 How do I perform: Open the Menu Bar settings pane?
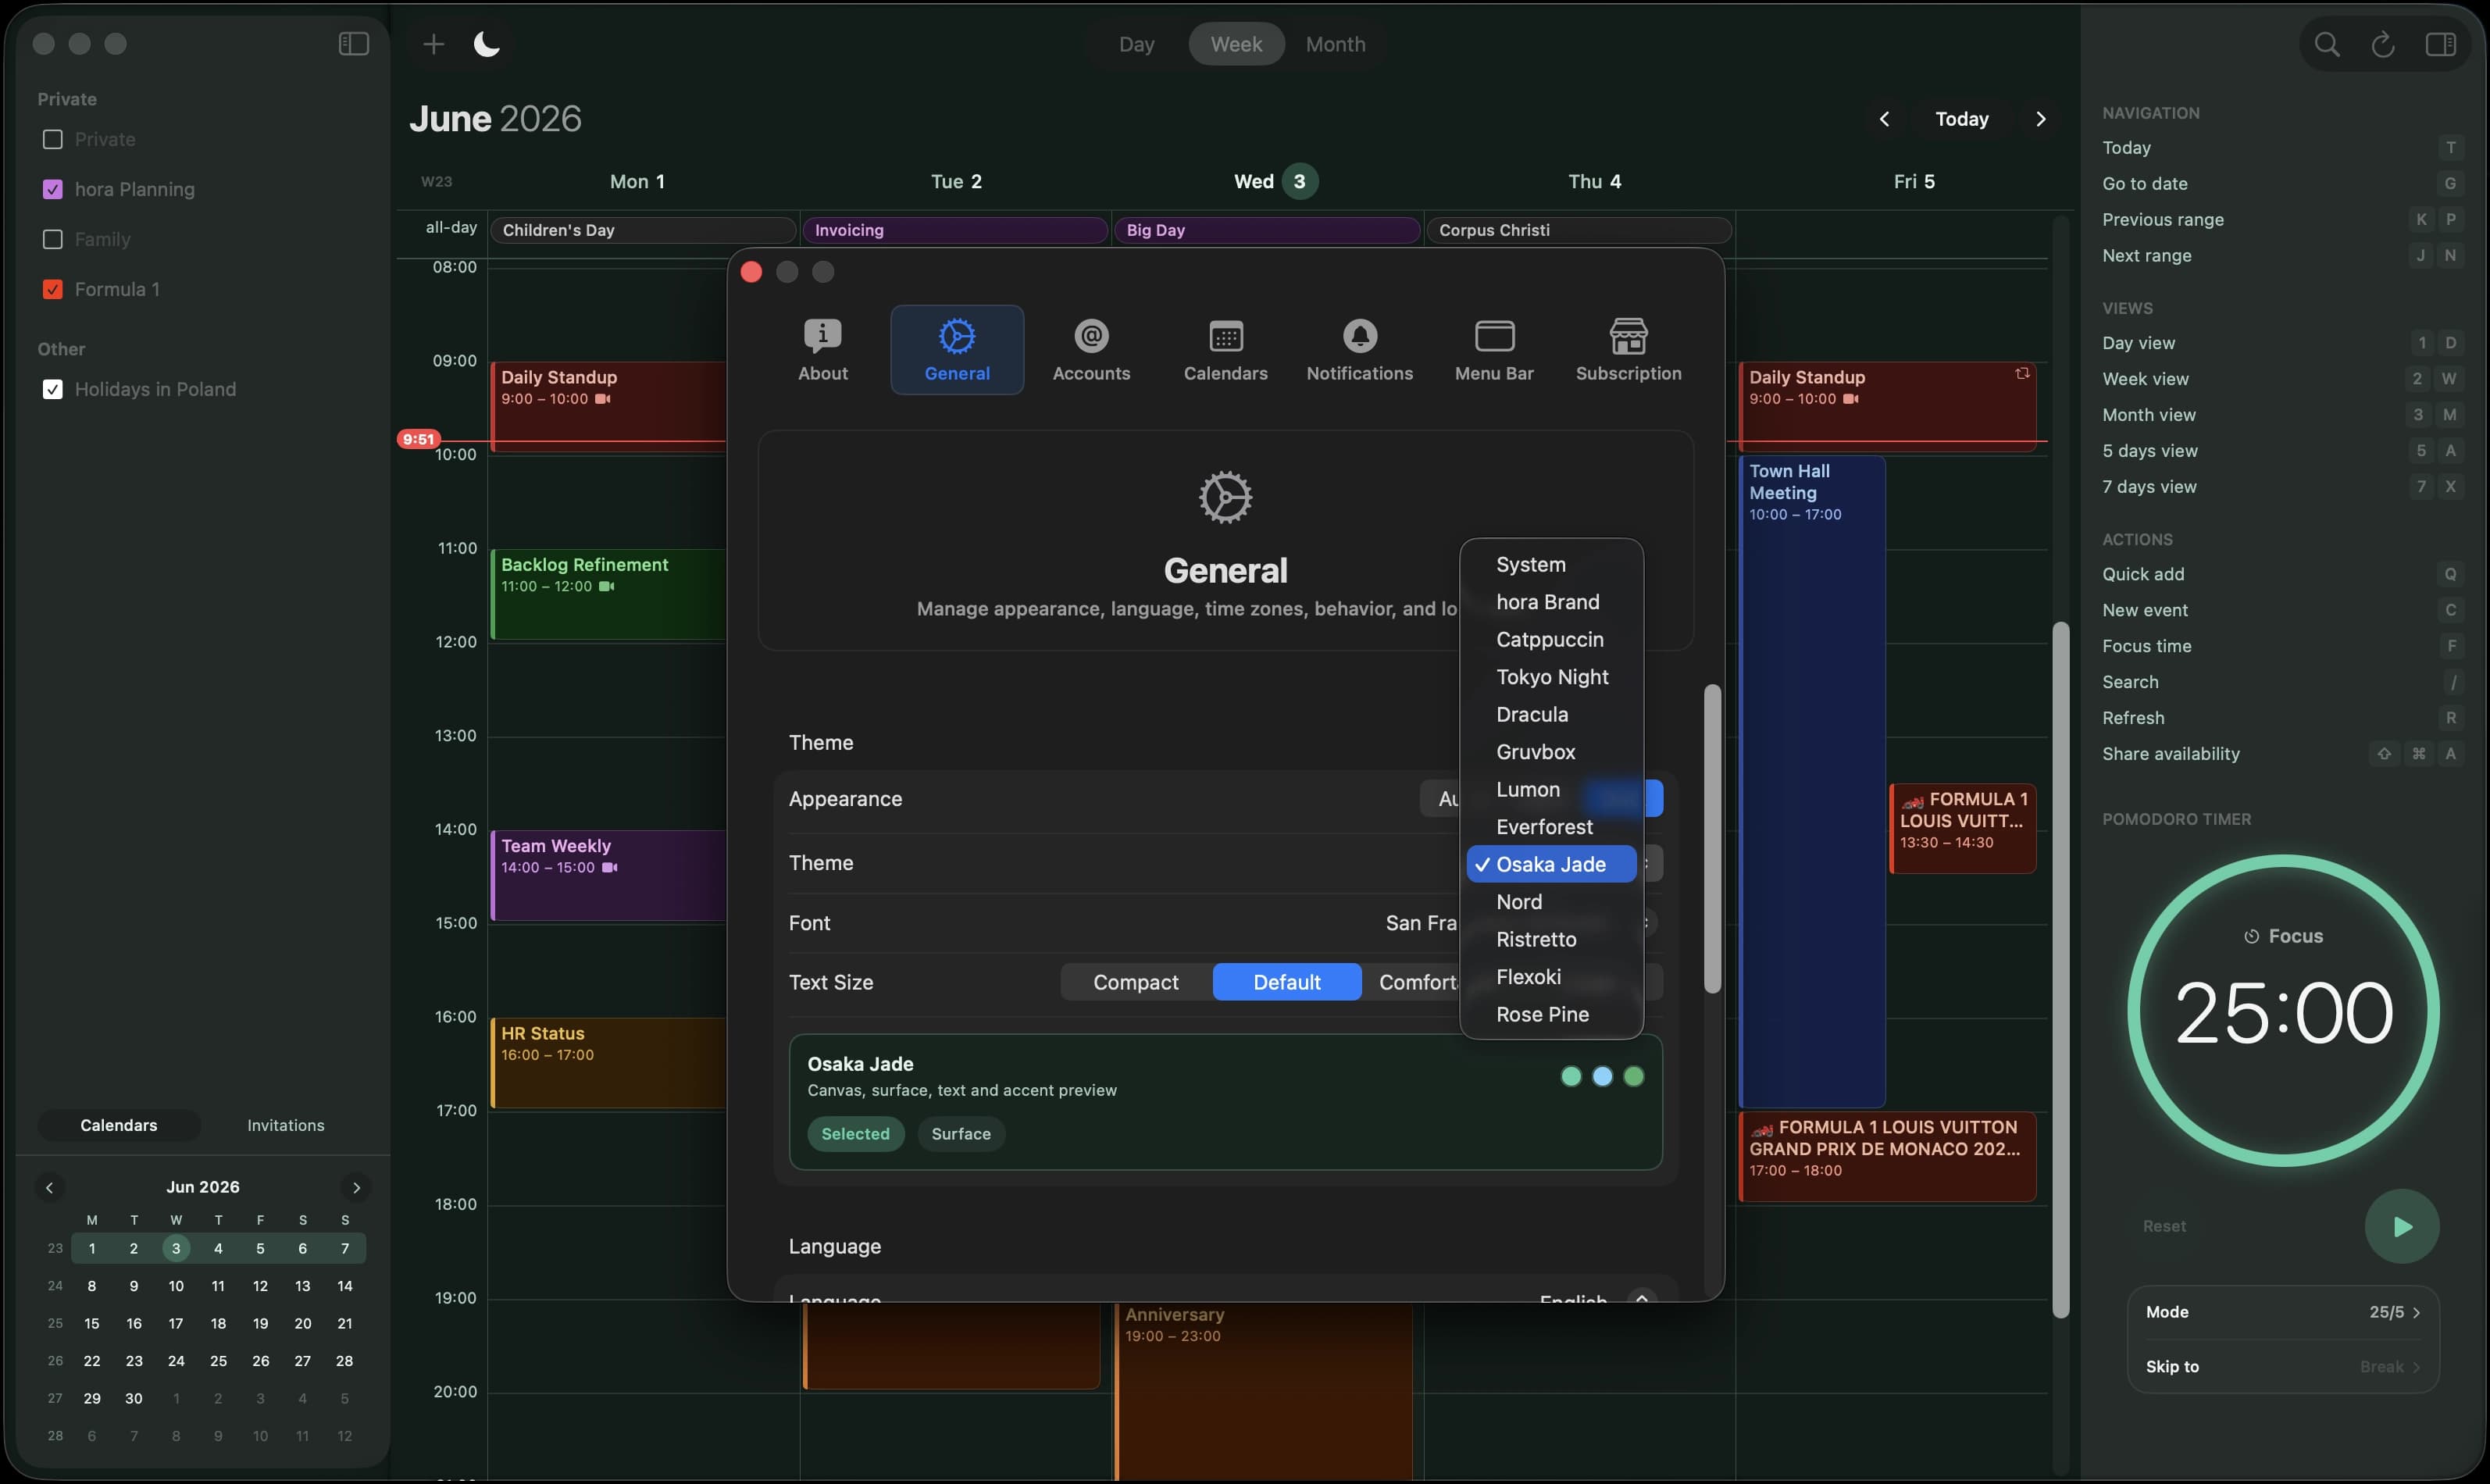[x=1494, y=350]
